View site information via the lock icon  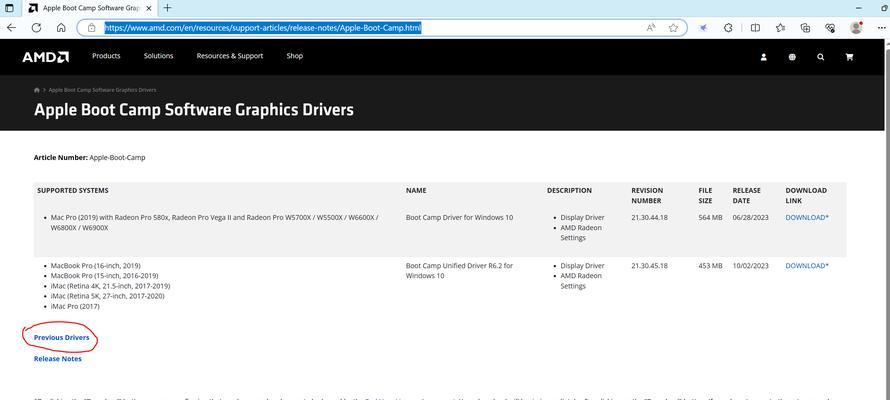91,28
